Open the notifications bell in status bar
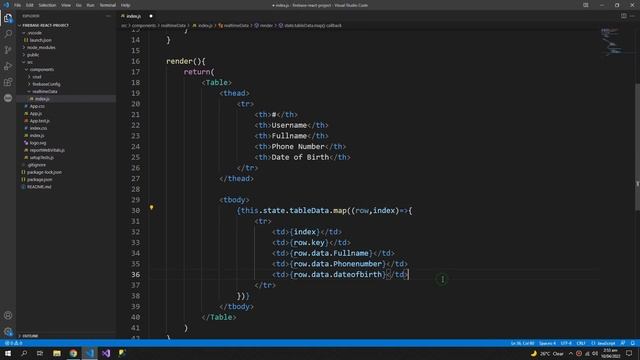640x360 pixels. point(633,343)
